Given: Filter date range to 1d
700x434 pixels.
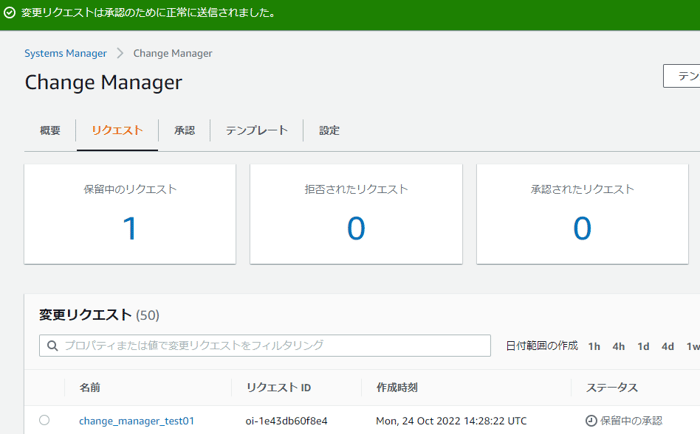Looking at the screenshot, I should coord(643,346).
